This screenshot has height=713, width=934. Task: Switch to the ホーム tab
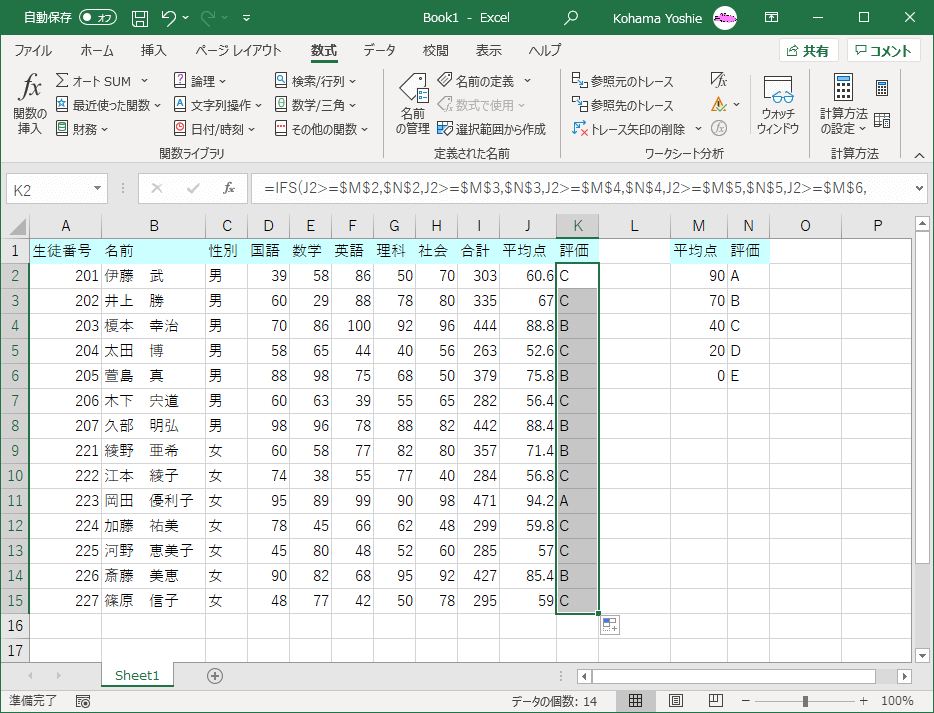pos(96,51)
